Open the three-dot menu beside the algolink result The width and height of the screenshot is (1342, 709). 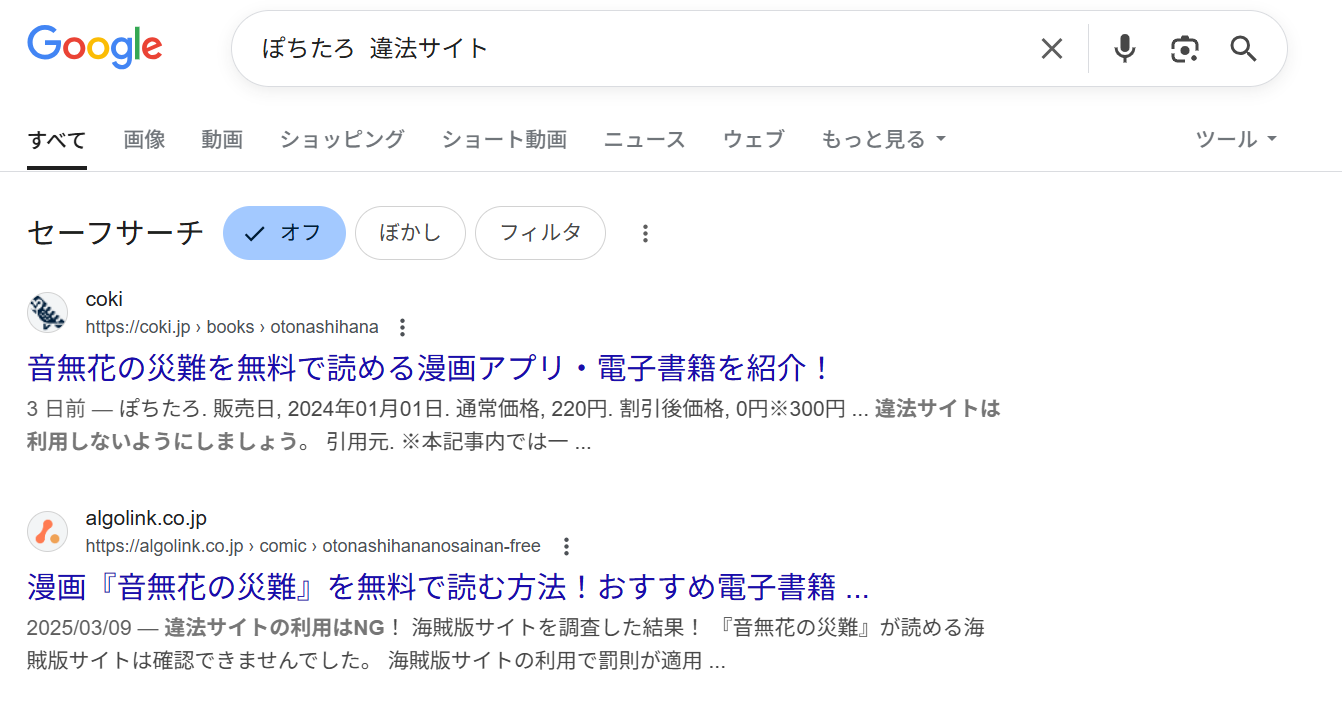point(566,546)
